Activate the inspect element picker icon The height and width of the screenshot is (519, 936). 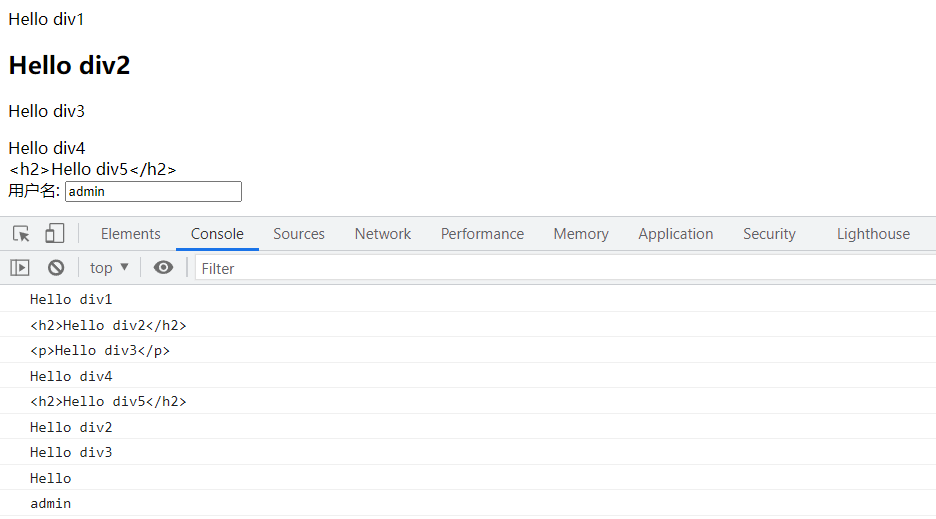pyautogui.click(x=21, y=234)
